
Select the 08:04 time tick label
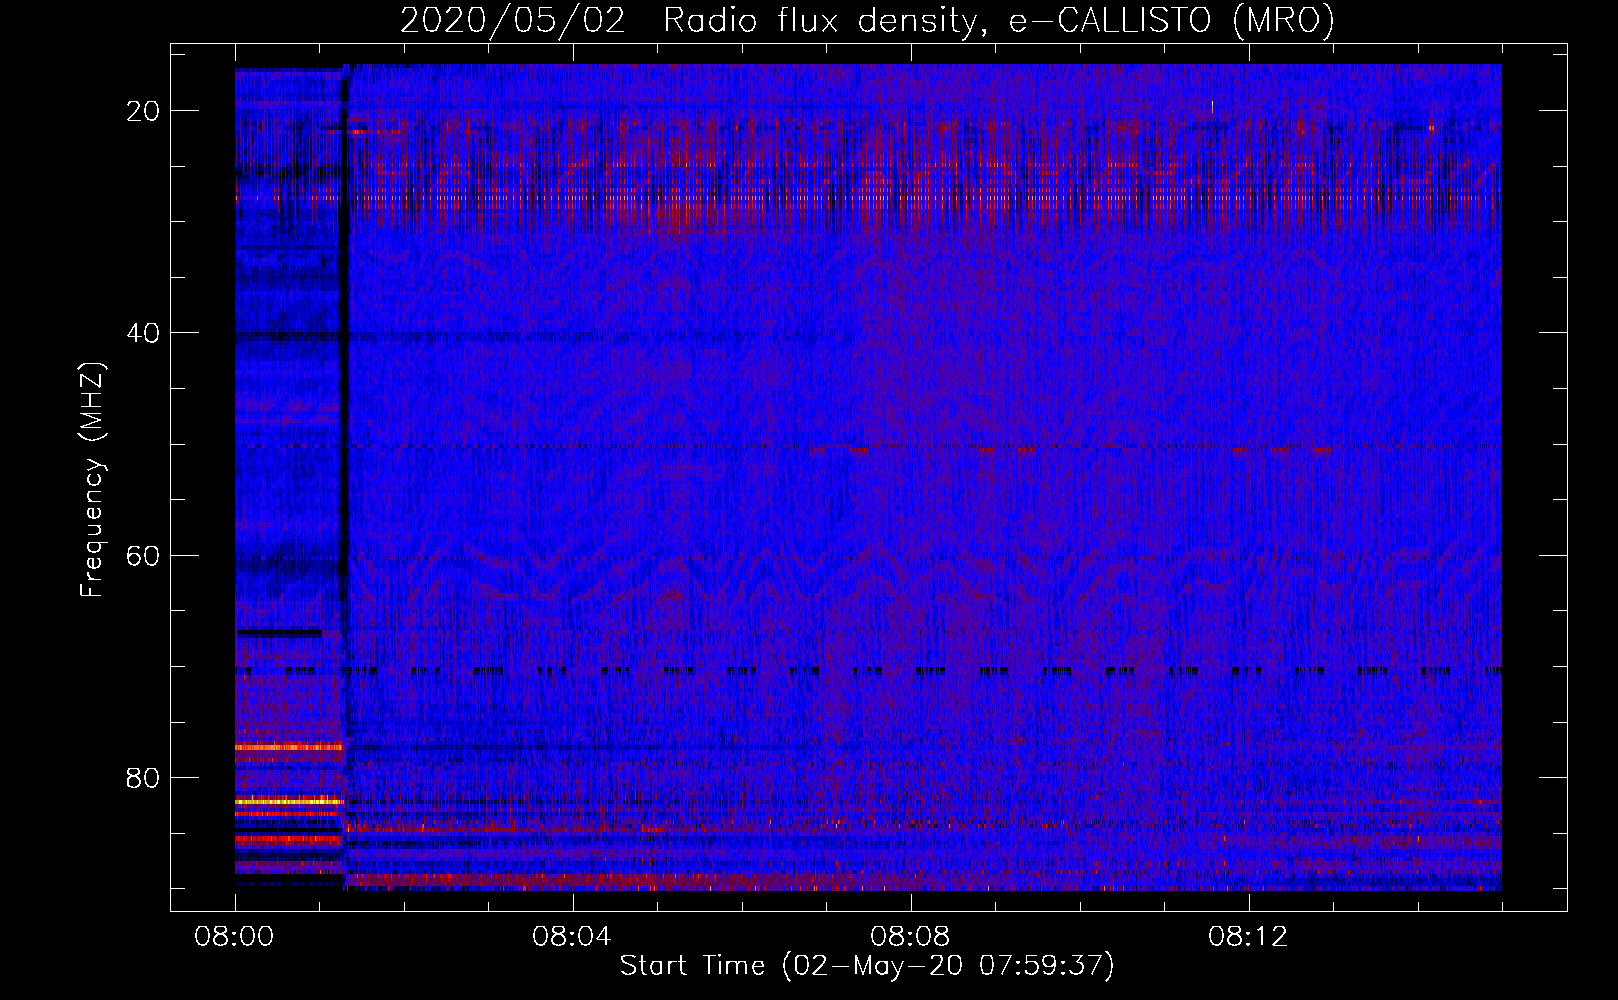tap(572, 937)
